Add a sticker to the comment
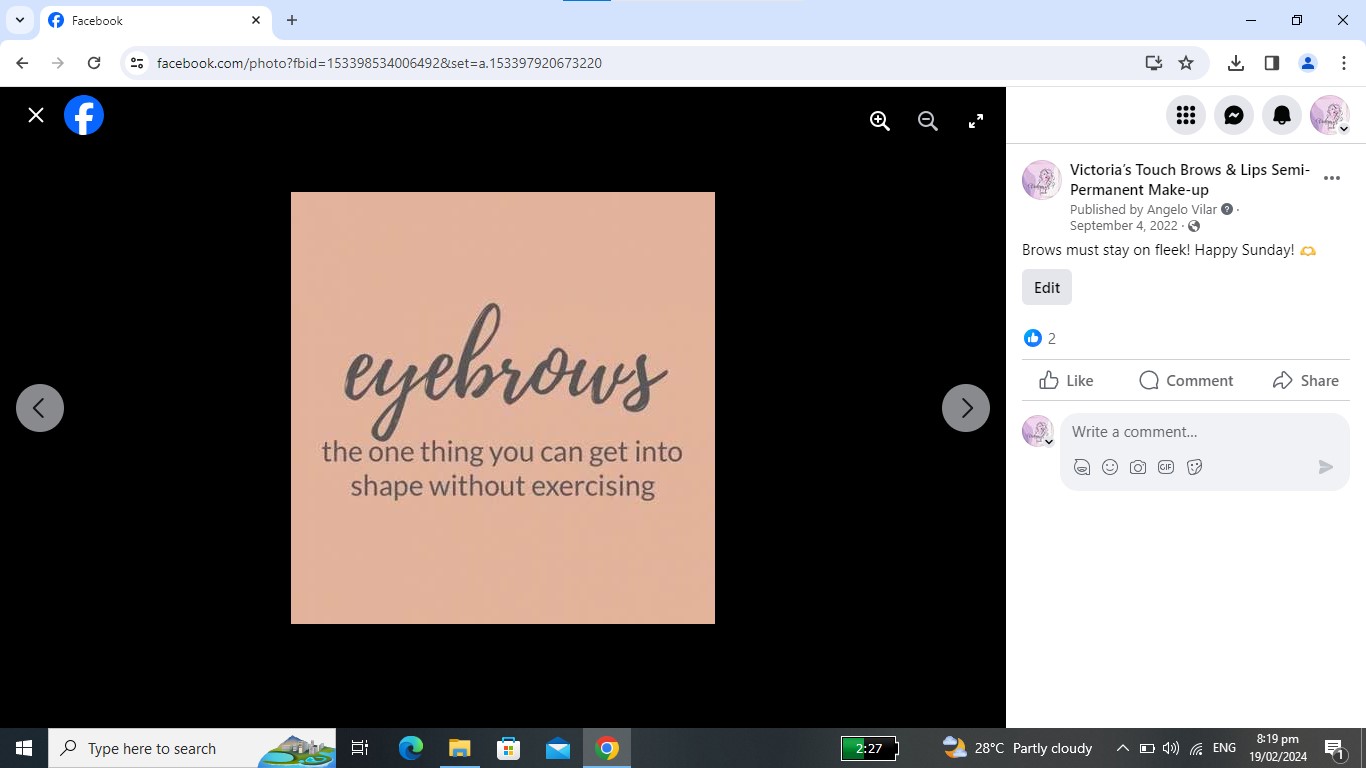This screenshot has width=1366, height=768. click(x=1194, y=467)
